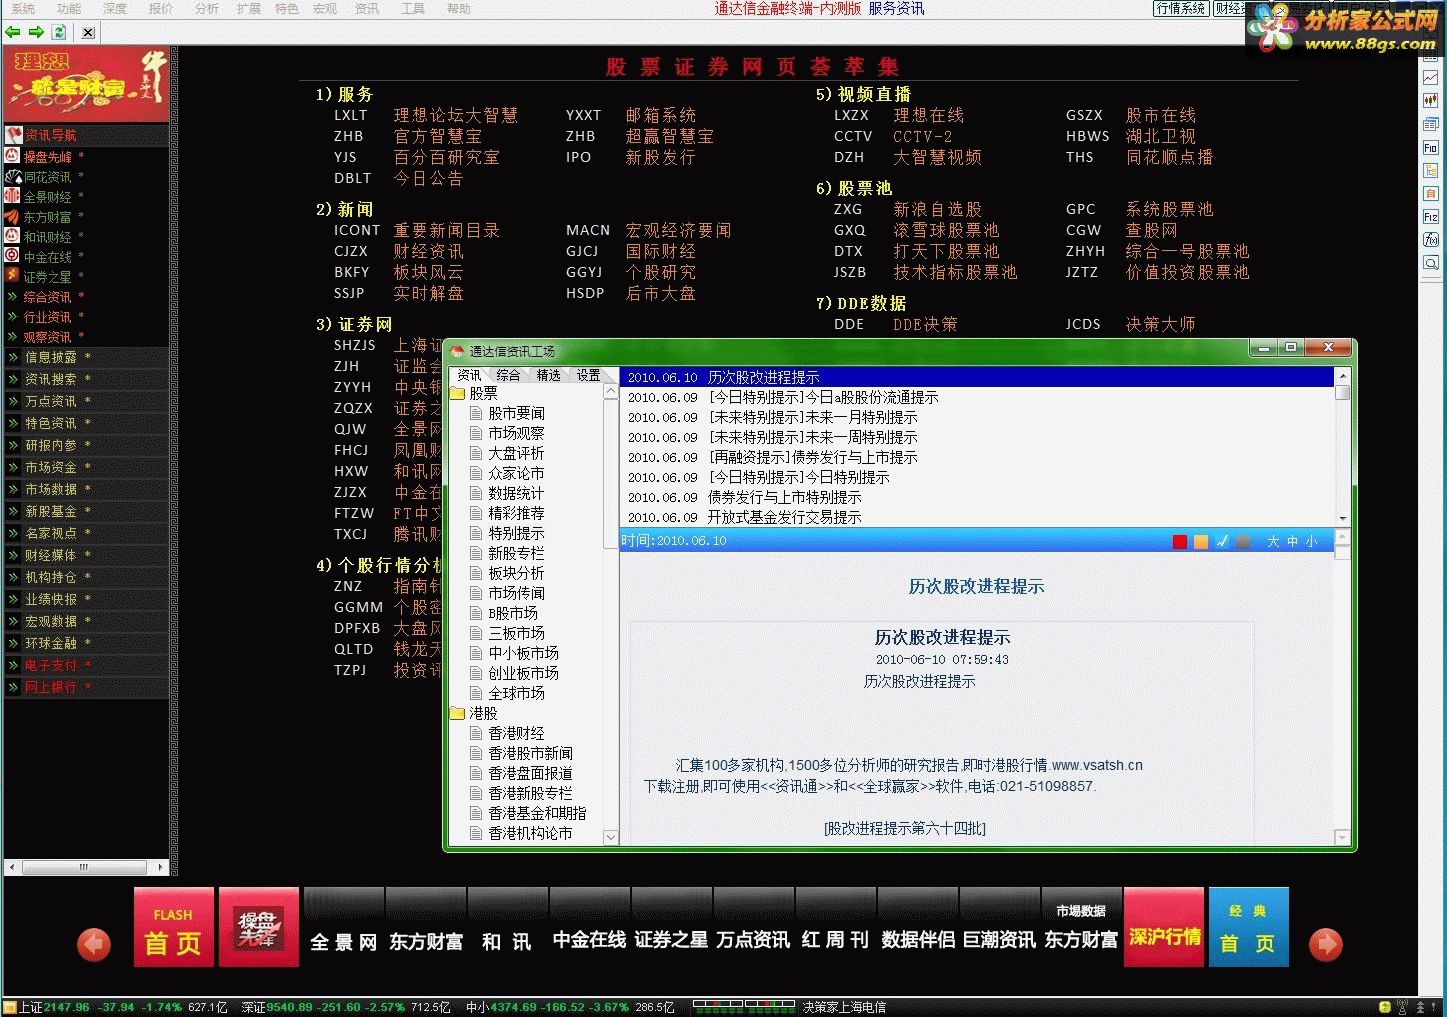Open the CCTV-2 video link
The height and width of the screenshot is (1017, 1447).
point(922,136)
